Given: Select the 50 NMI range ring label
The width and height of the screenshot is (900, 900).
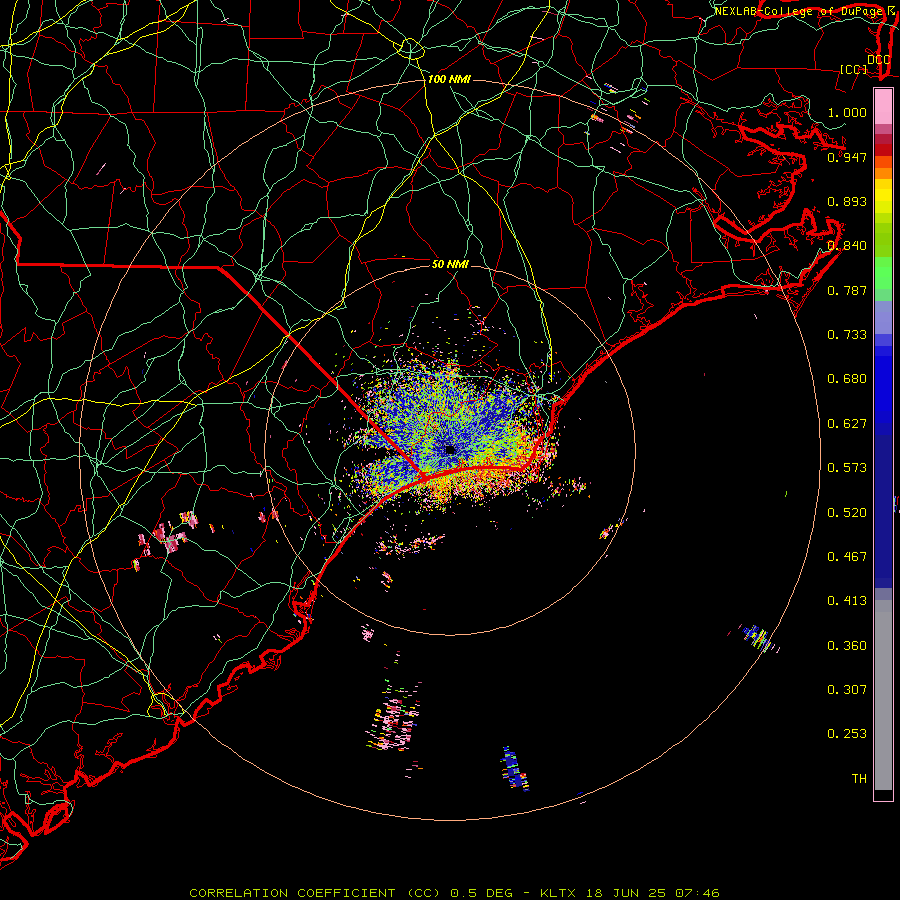Looking at the screenshot, I should (450, 264).
